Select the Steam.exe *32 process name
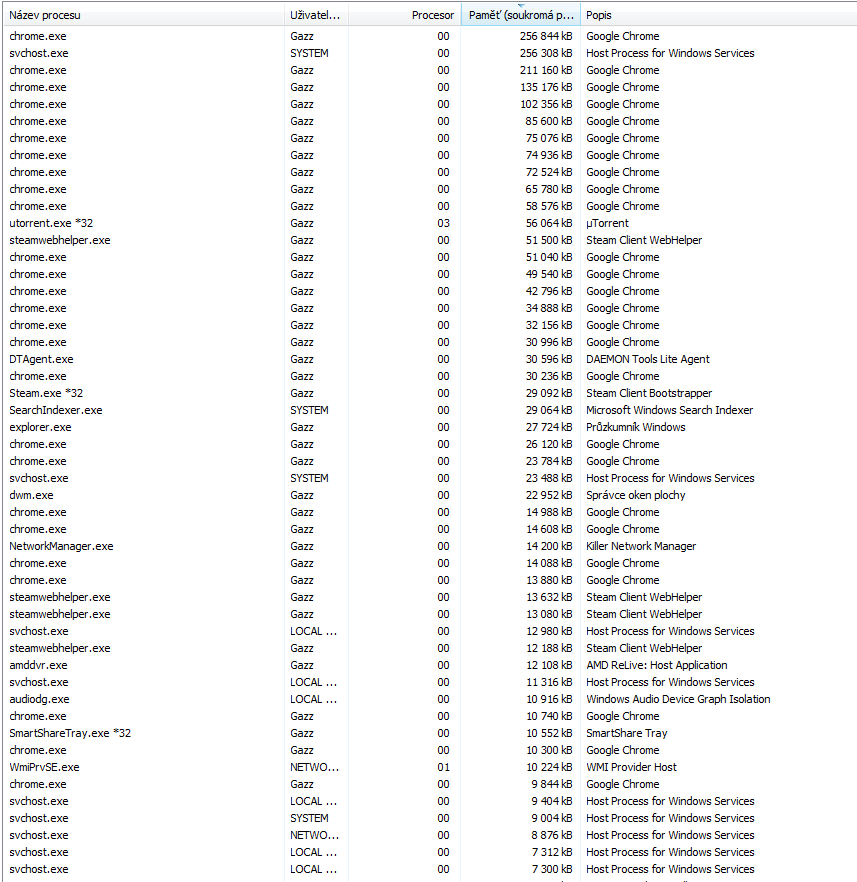 tap(46, 393)
